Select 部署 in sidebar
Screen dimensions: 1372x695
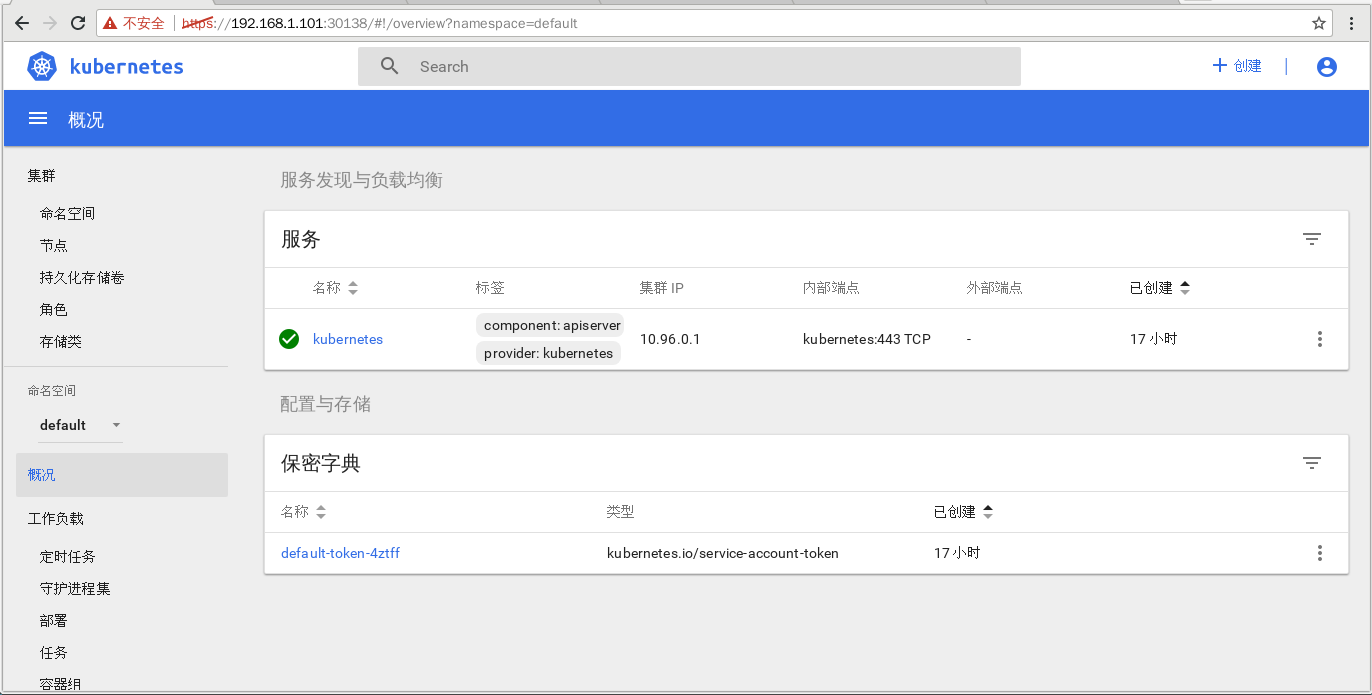(x=54, y=620)
